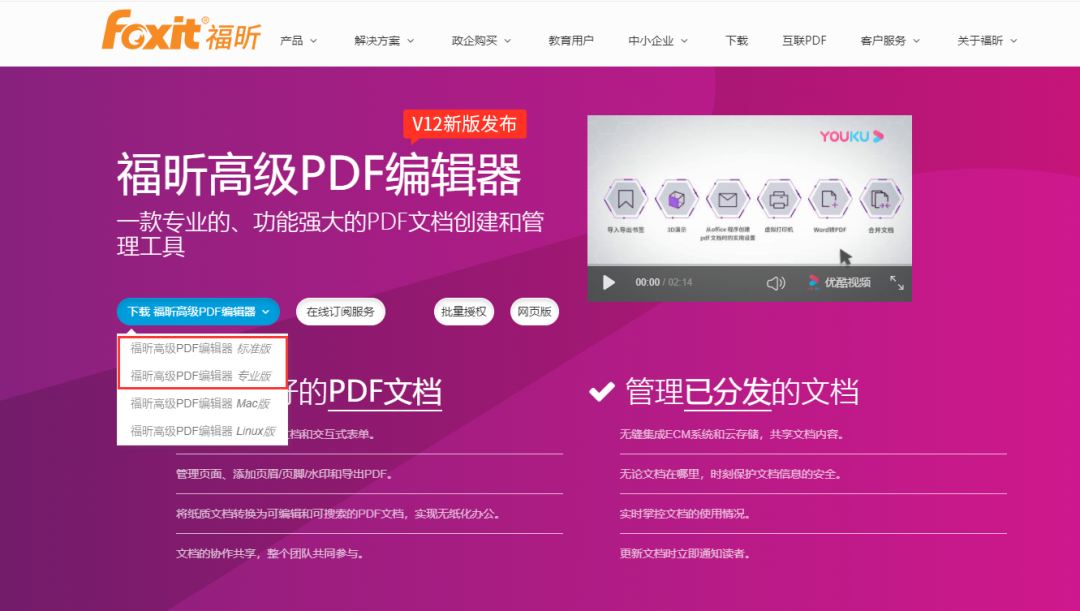Click the 福昕高级PDF编辑器 headline
Image resolution: width=1080 pixels, height=611 pixels.
tap(319, 175)
